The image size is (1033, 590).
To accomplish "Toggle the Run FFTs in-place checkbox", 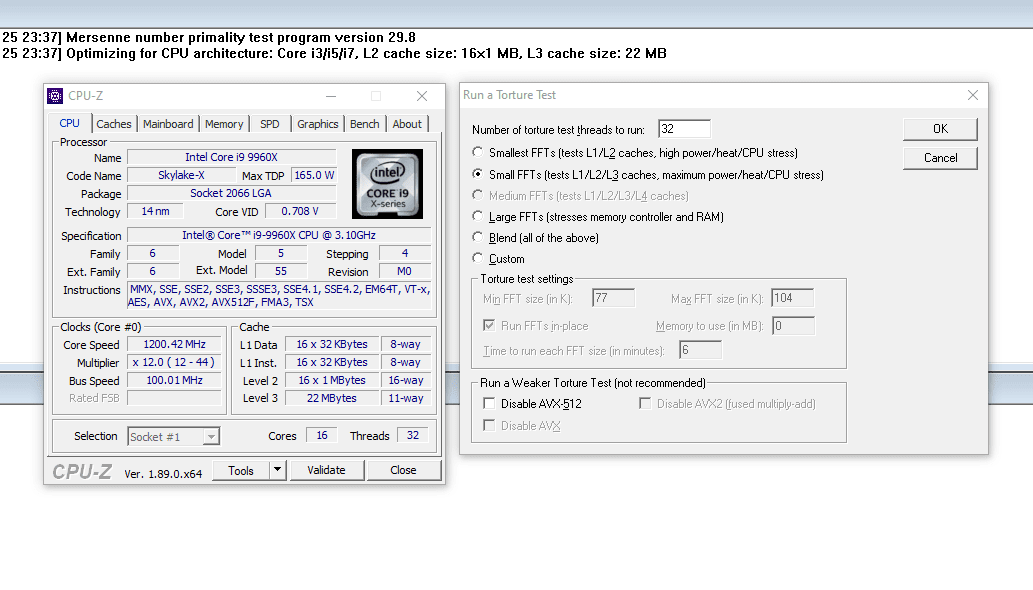I will (489, 325).
